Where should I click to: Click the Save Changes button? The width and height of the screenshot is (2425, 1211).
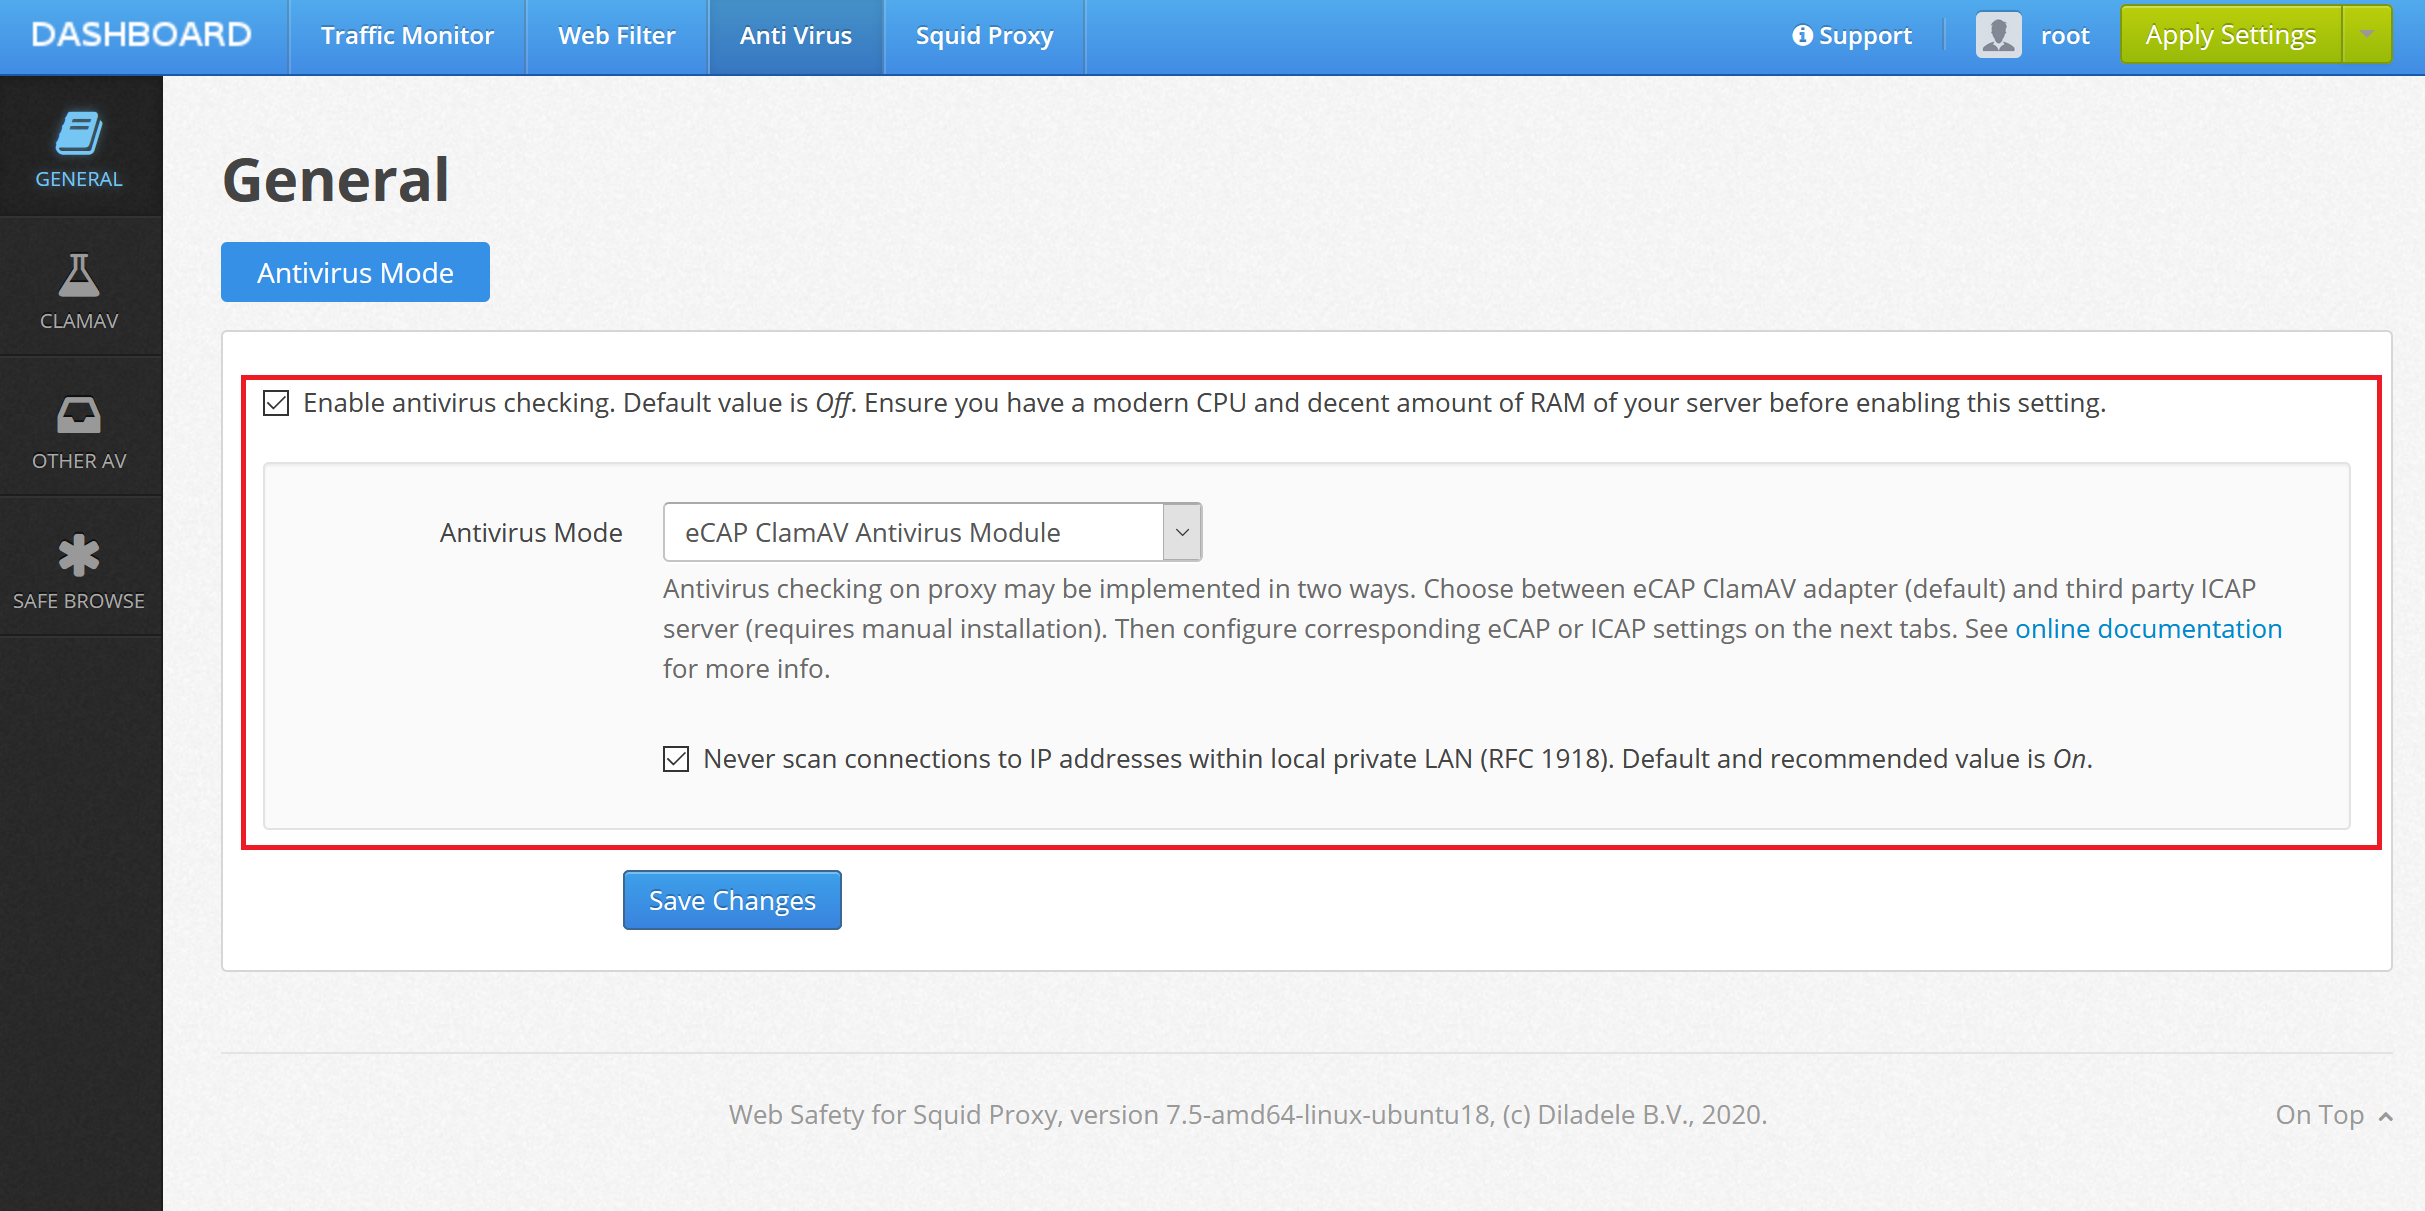pos(732,900)
